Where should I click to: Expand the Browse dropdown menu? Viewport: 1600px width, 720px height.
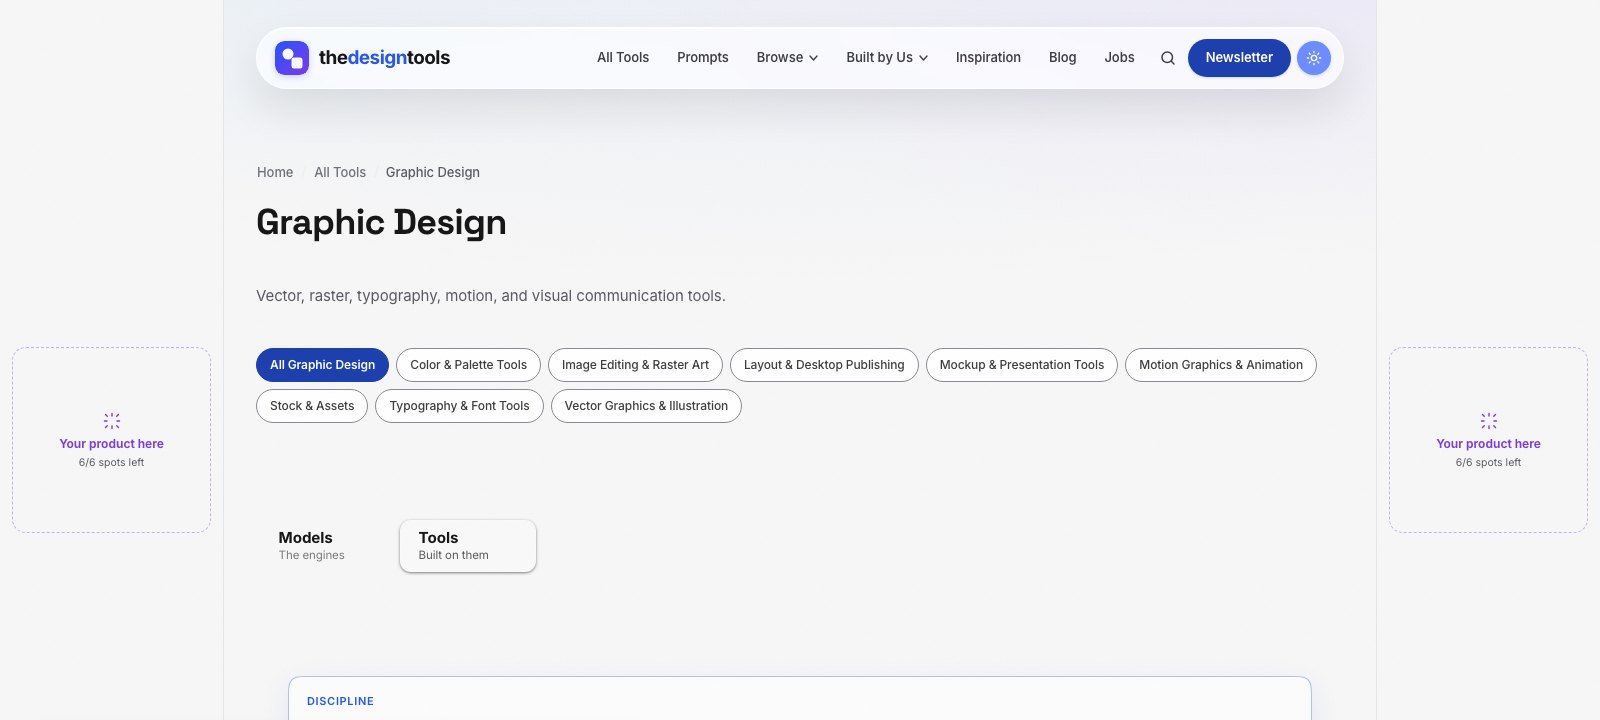pyautogui.click(x=787, y=58)
